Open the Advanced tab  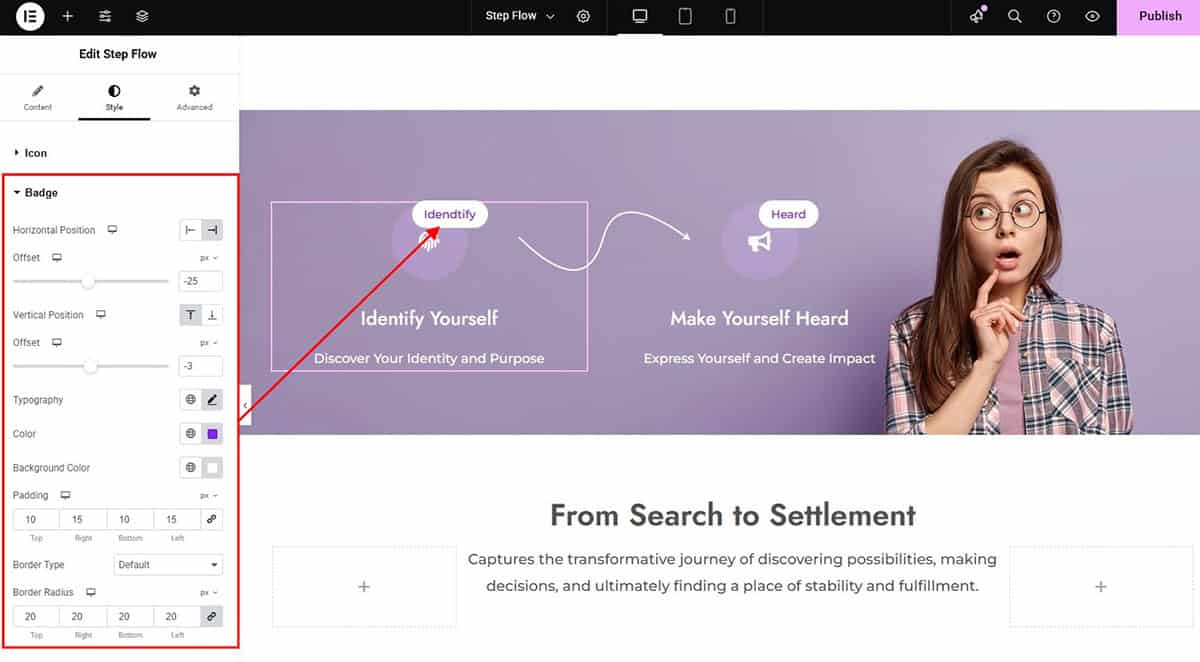click(194, 97)
